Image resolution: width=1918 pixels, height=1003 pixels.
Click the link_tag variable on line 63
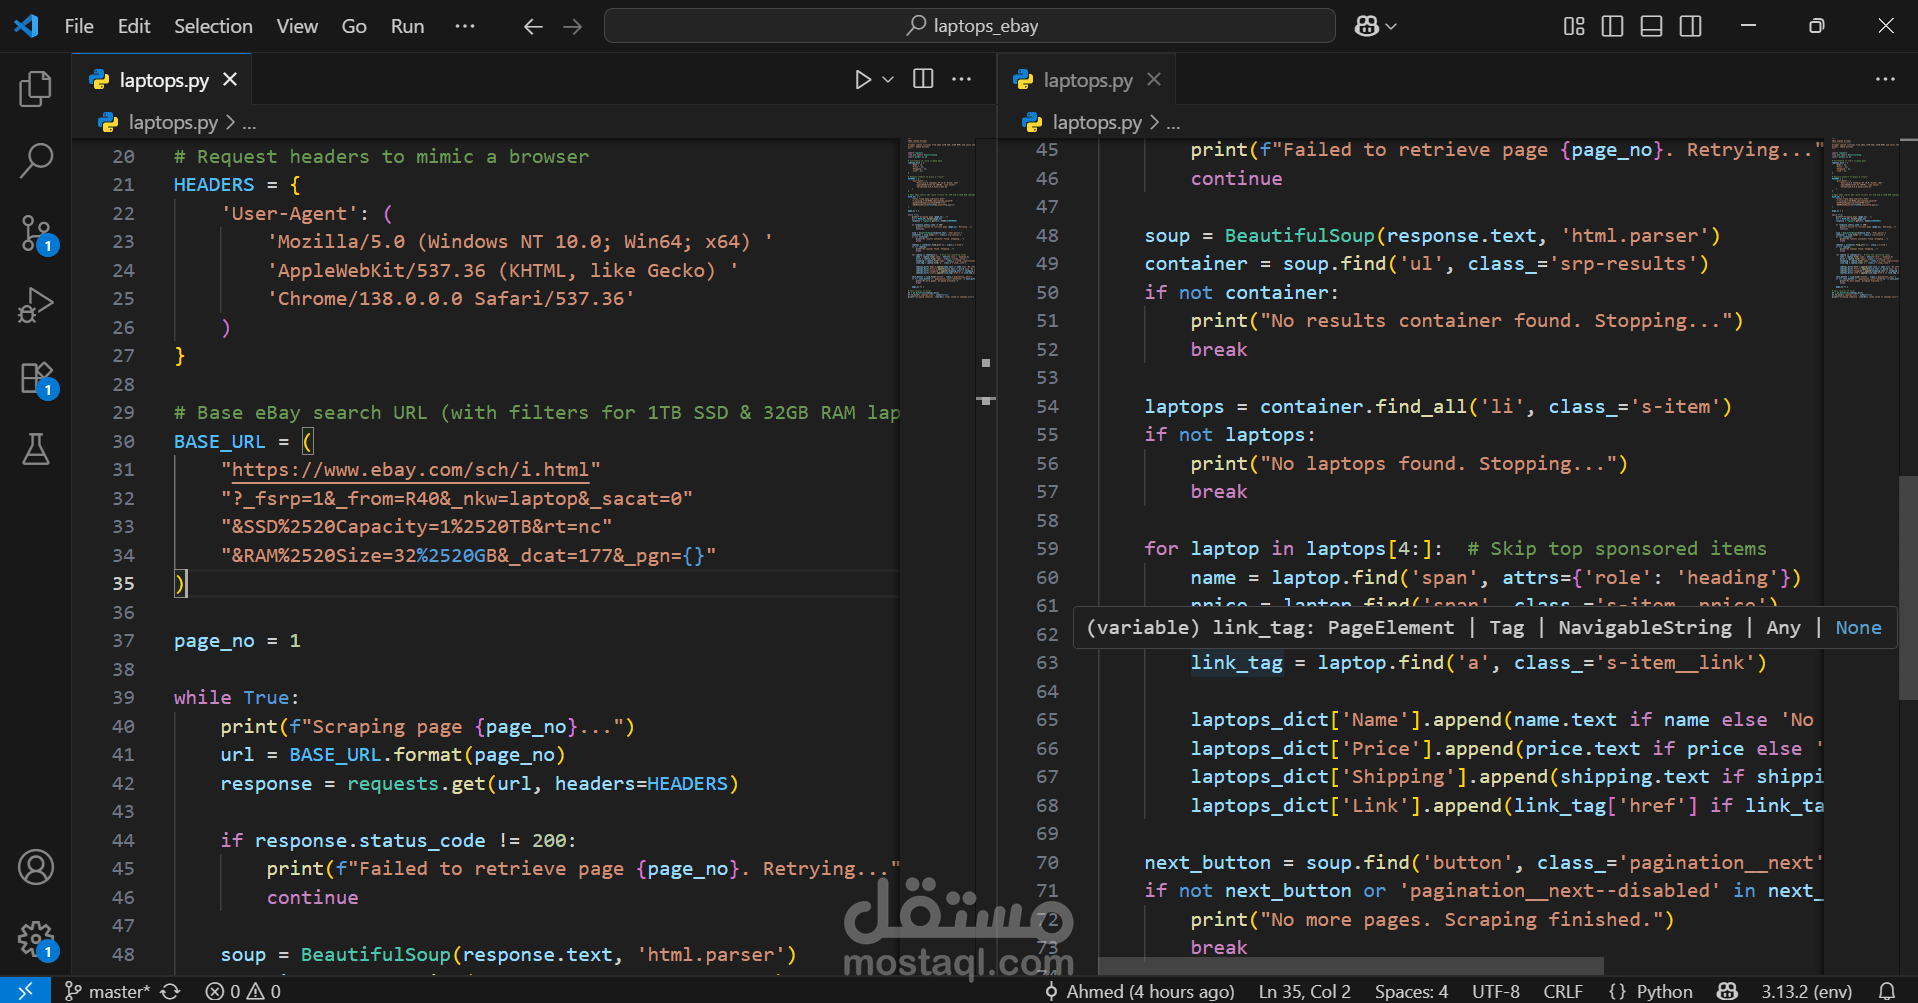1236,662
